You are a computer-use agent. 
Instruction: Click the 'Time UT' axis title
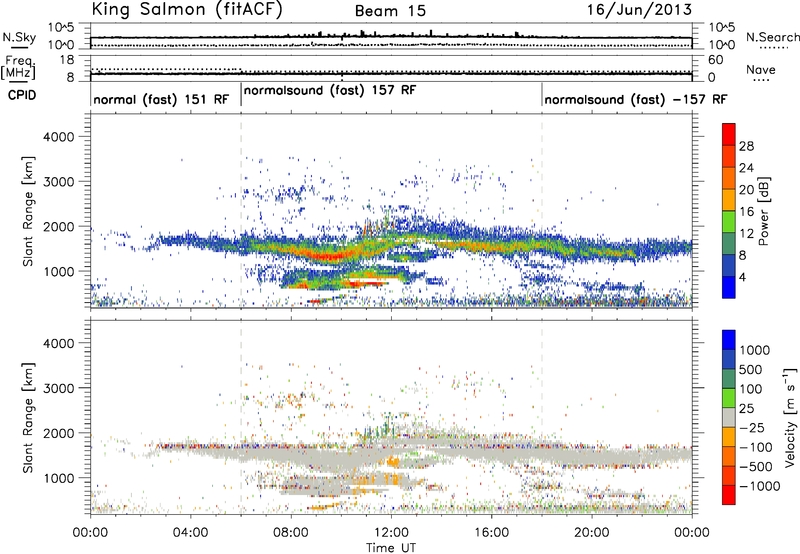tap(391, 548)
